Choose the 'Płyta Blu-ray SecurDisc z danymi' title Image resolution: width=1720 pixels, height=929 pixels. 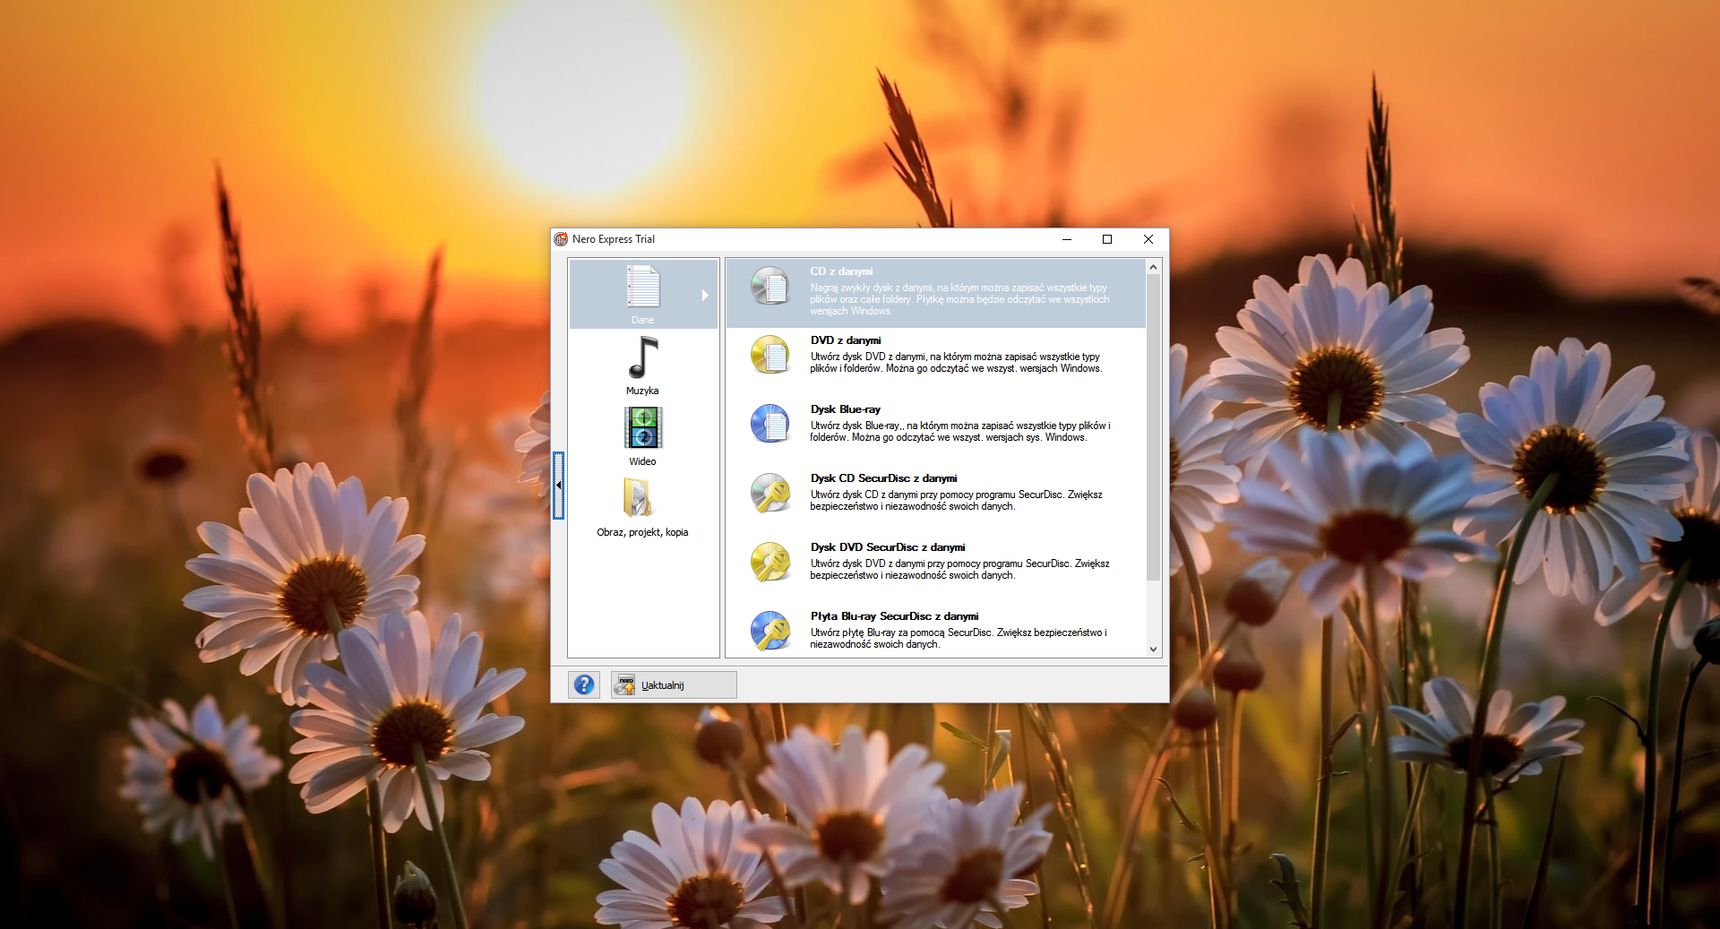coord(894,616)
